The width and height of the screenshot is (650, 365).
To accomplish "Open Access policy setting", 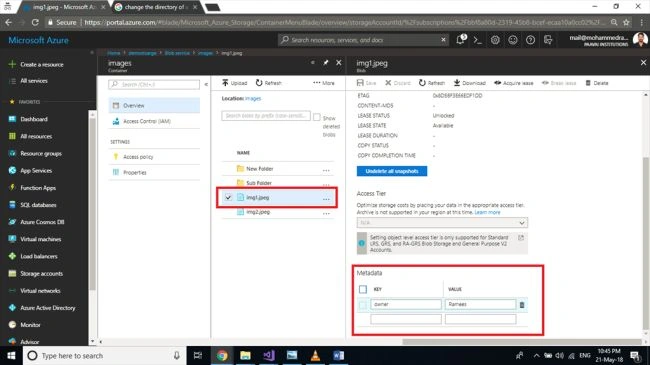I will pyautogui.click(x=154, y=157).
